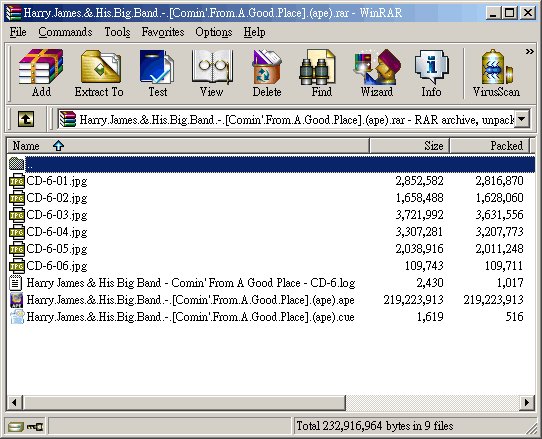Viewport: 542px width, 439px height.
Task: Start VirusScan on the archive
Action: click(x=496, y=73)
